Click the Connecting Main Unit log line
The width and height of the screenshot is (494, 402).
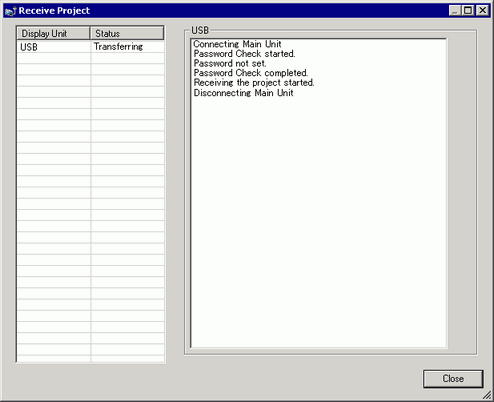pos(237,44)
